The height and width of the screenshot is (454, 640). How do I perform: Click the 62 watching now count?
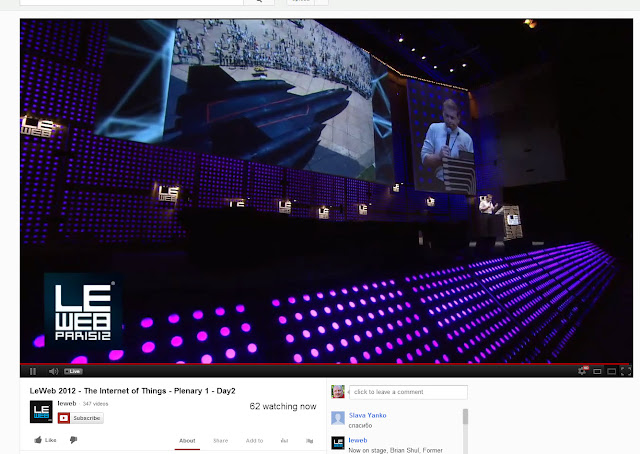pos(283,406)
